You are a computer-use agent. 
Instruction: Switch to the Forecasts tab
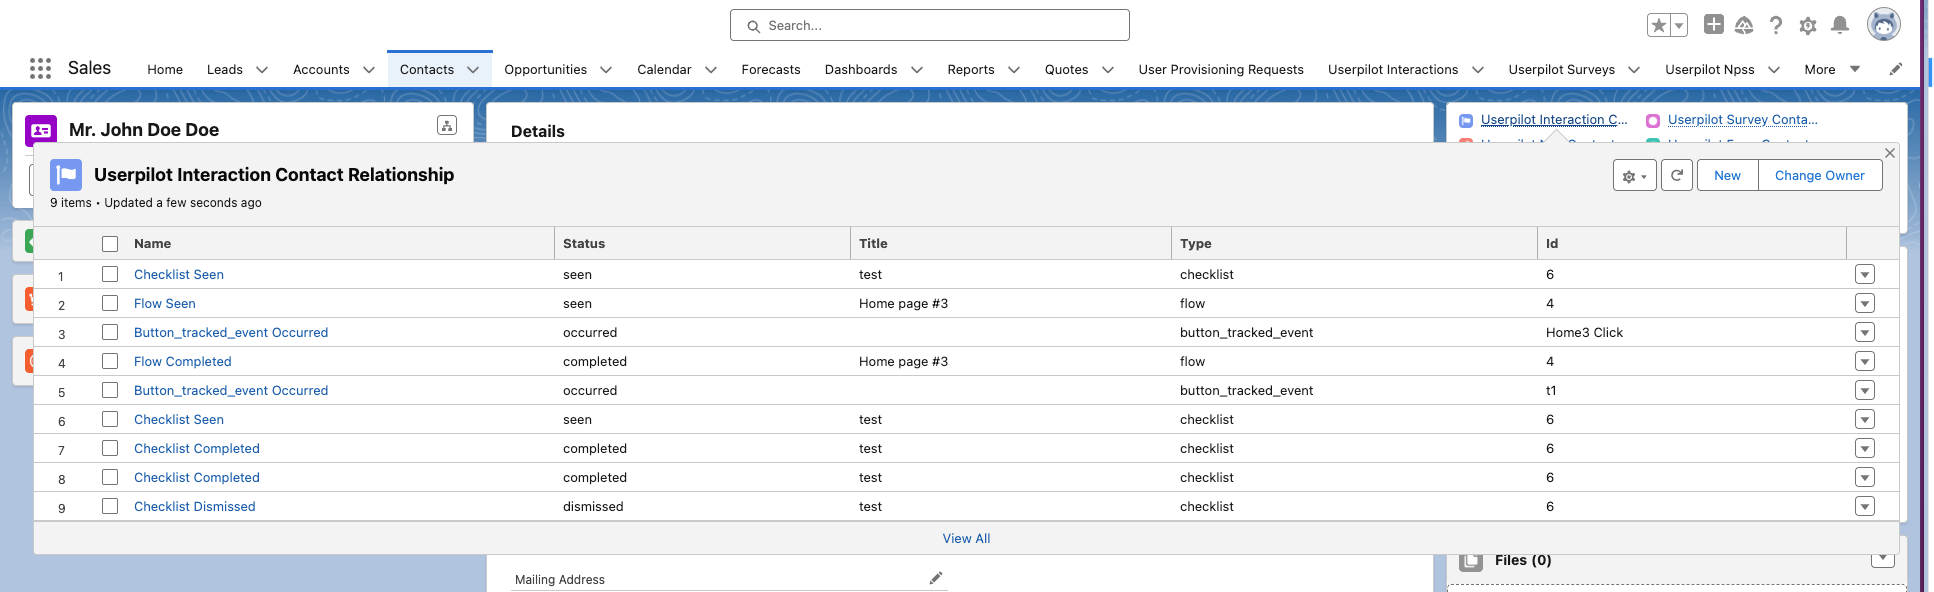(771, 70)
